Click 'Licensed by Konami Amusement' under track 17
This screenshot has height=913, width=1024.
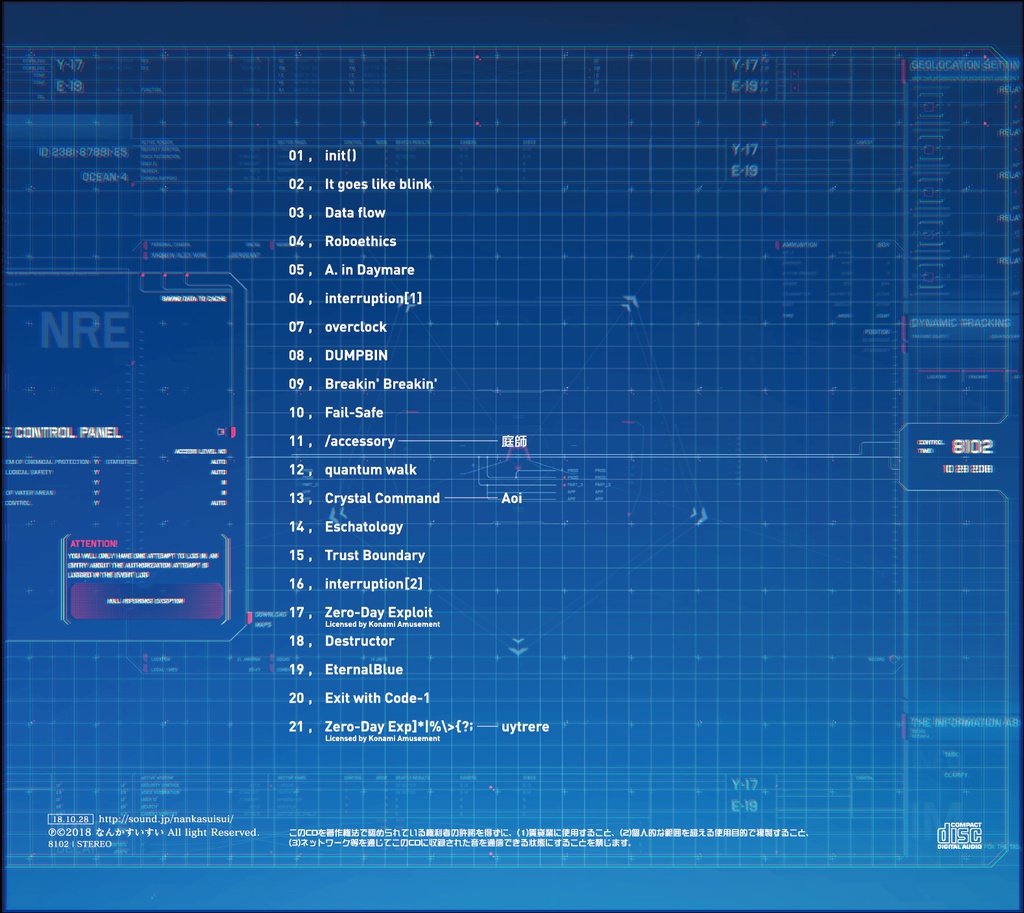click(382, 624)
